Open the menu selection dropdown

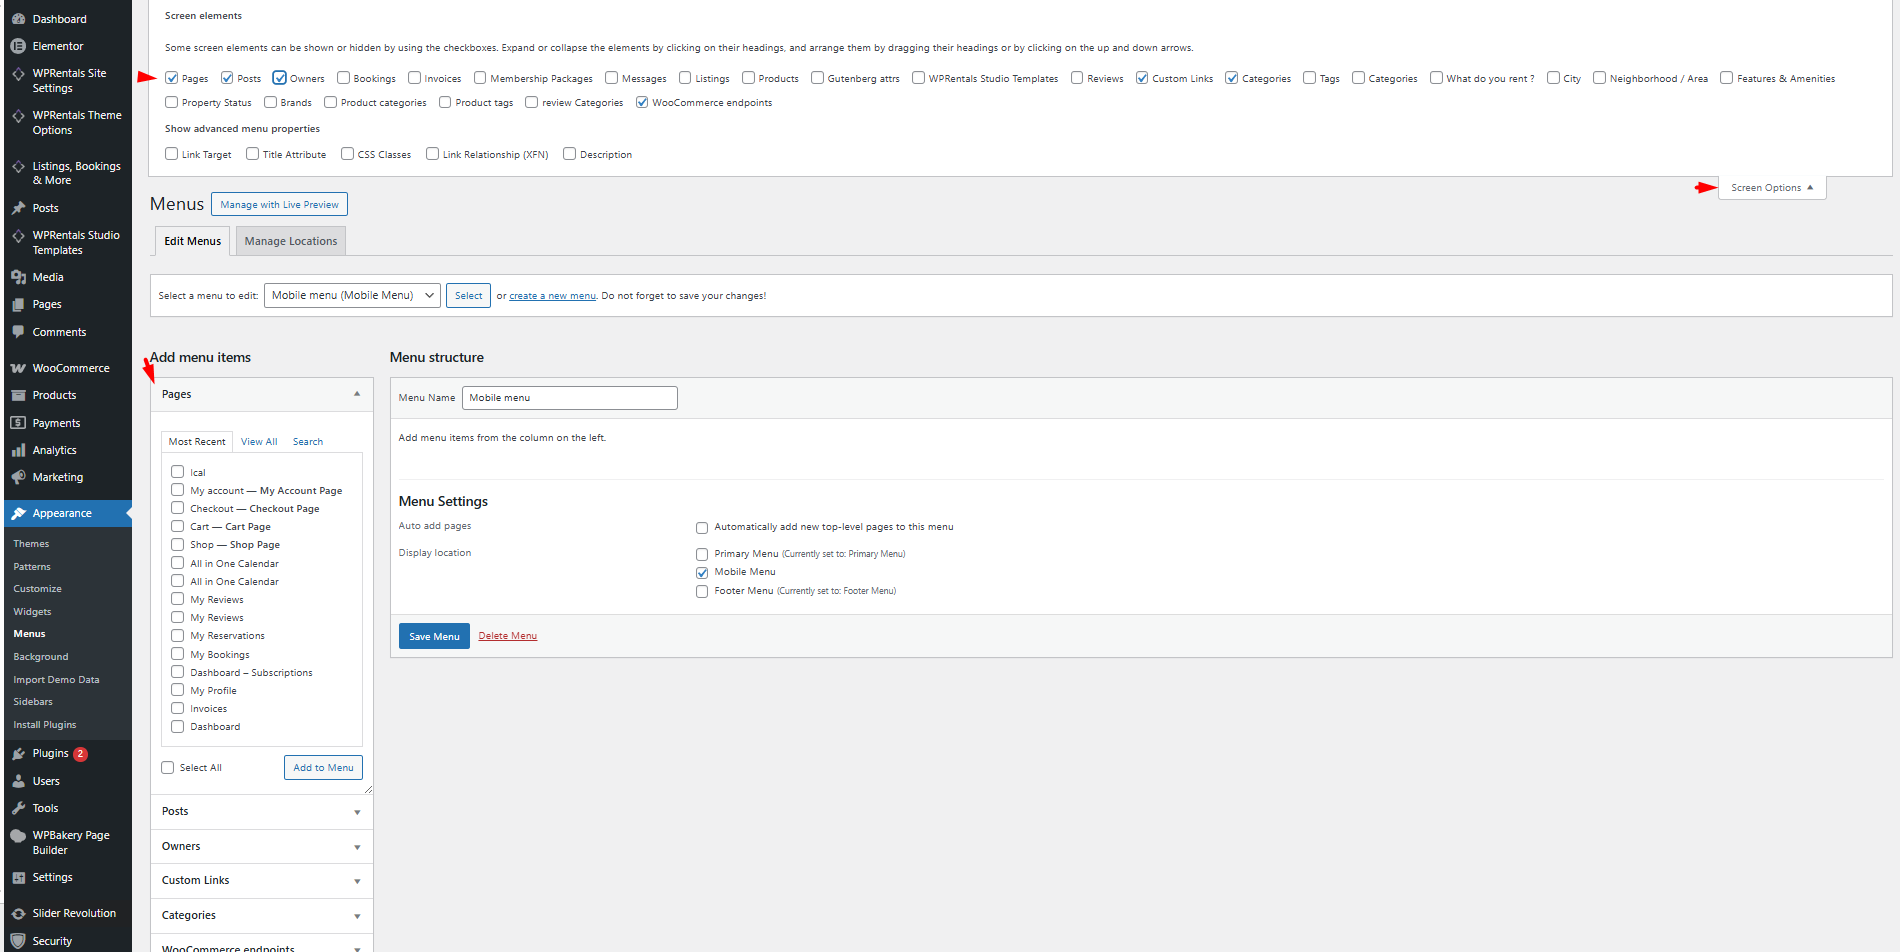pos(352,295)
